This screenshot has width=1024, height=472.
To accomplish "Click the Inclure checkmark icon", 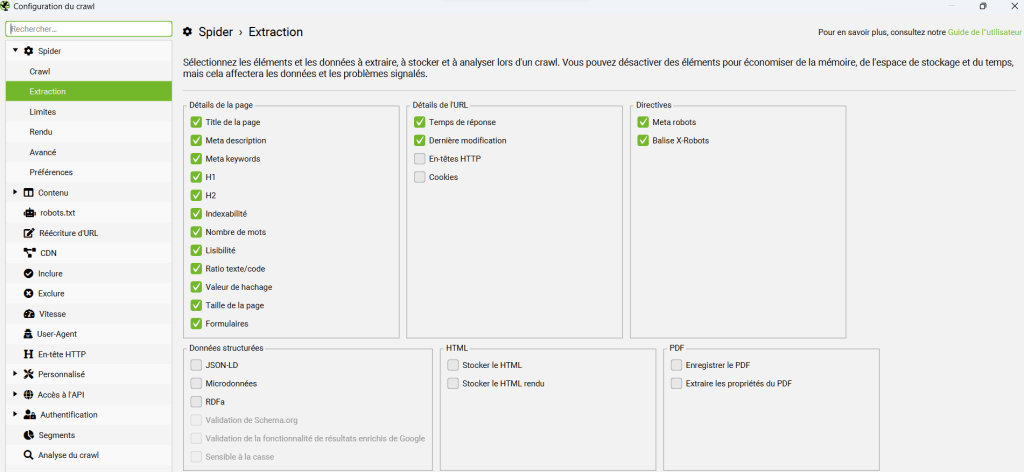I will coord(29,273).
